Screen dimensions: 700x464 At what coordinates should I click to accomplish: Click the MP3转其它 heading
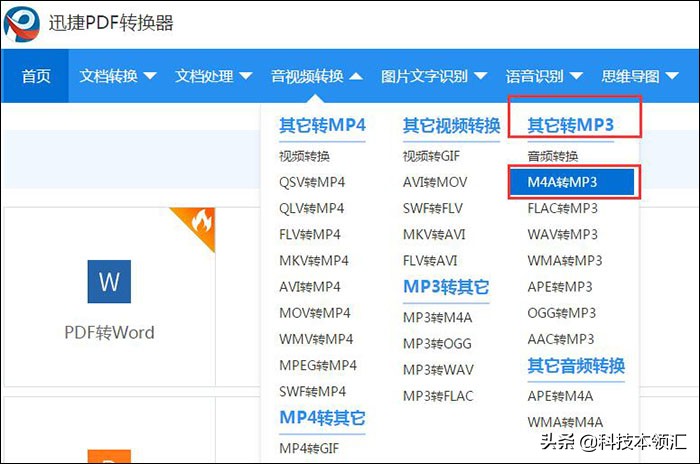(446, 287)
